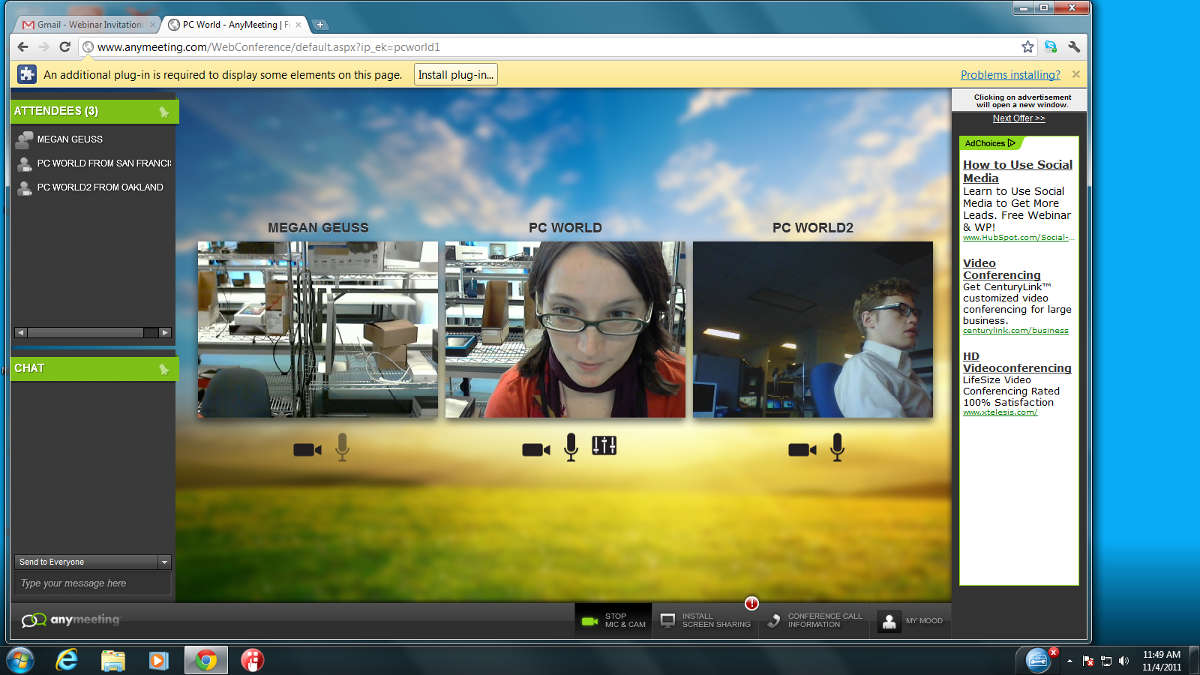1200x675 pixels.
Task: Click PC World2's microphone icon
Action: [x=837, y=447]
